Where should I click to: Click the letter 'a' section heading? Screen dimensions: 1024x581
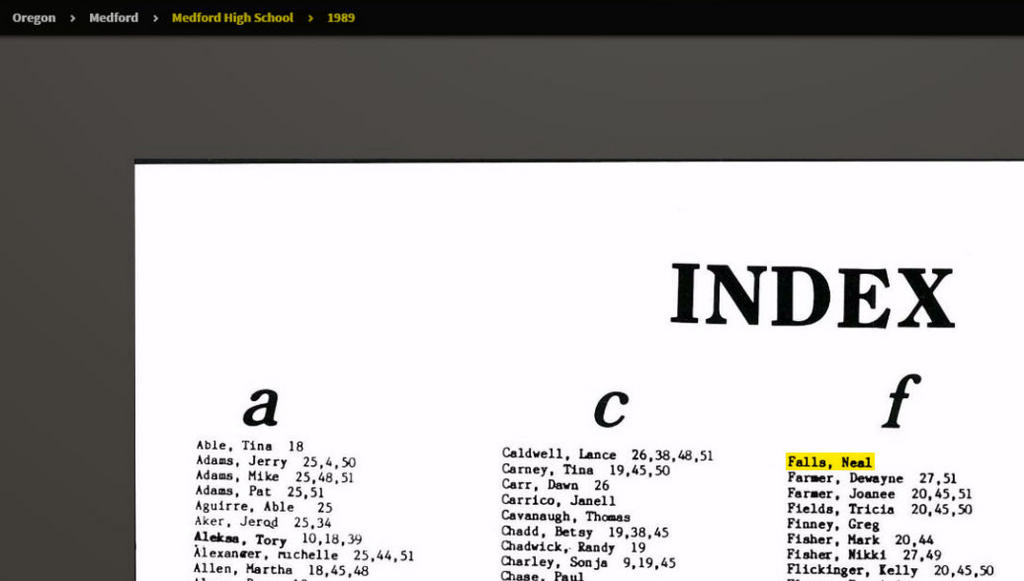(x=260, y=405)
